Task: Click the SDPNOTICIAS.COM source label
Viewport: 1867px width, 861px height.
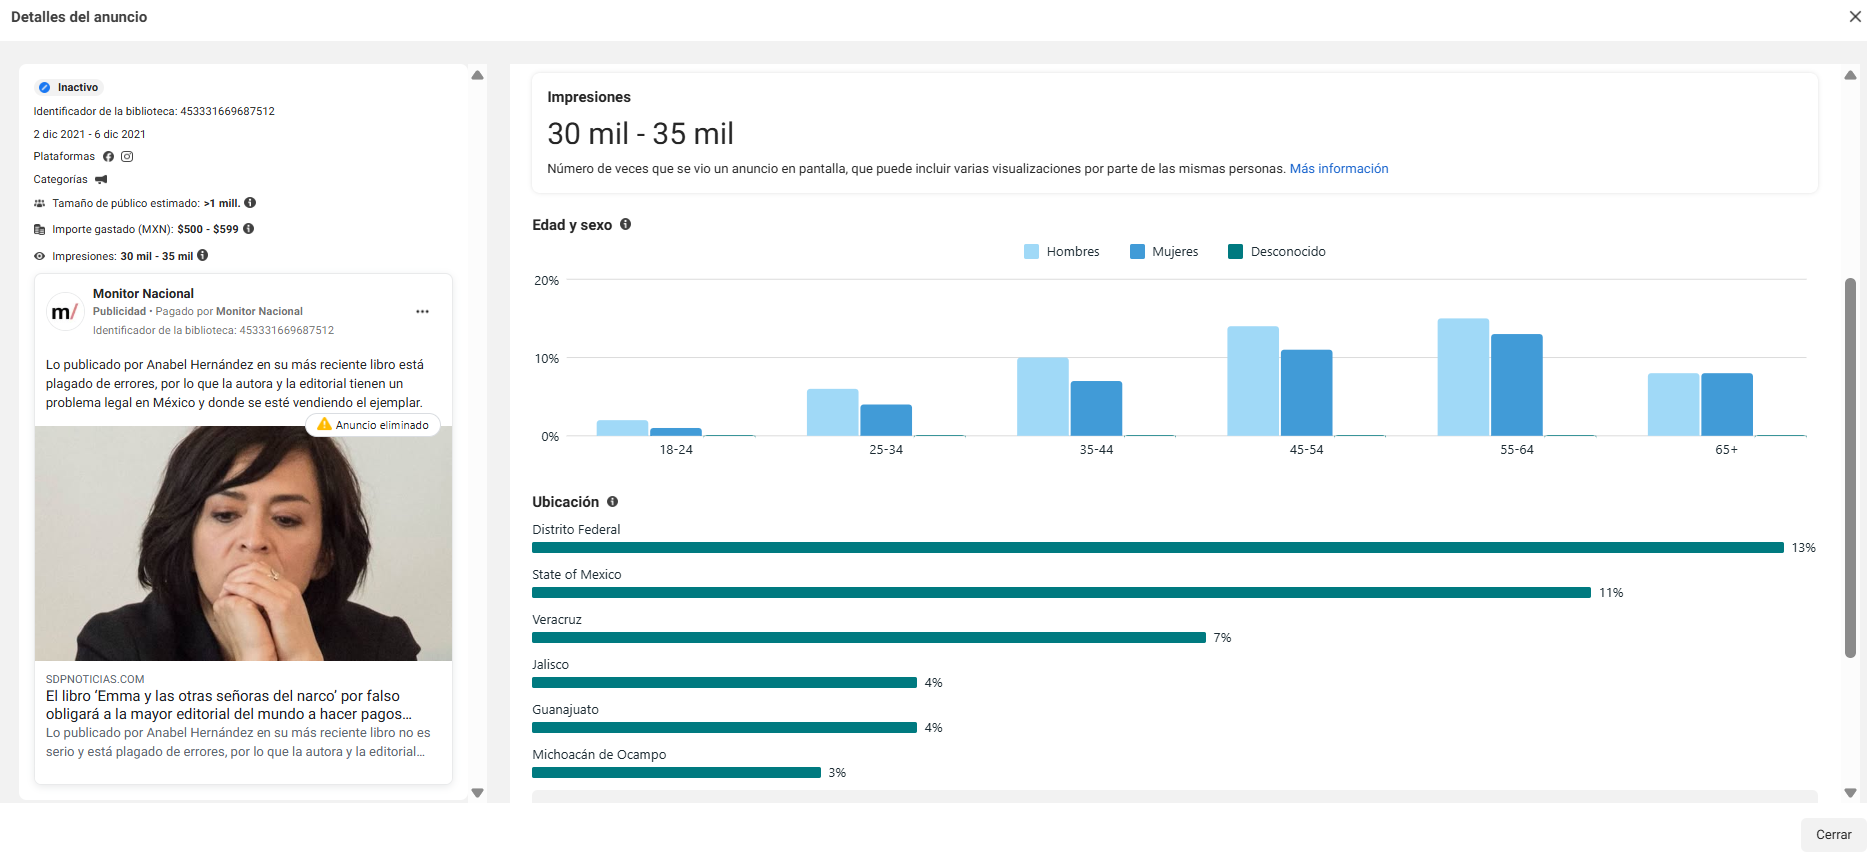Action: pos(95,680)
